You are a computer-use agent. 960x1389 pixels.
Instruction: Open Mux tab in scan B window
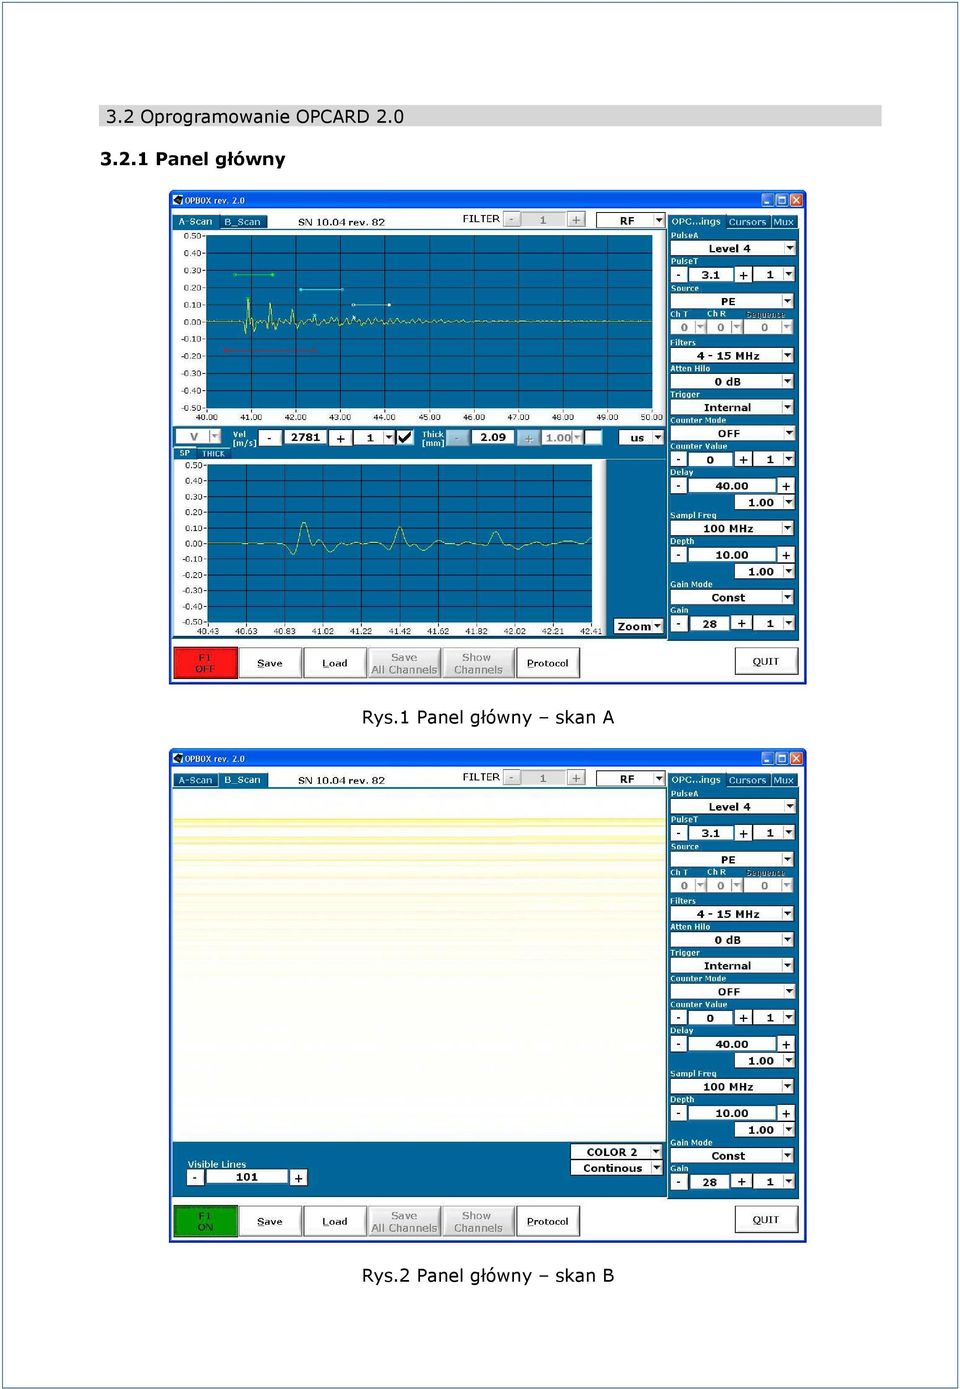784,780
